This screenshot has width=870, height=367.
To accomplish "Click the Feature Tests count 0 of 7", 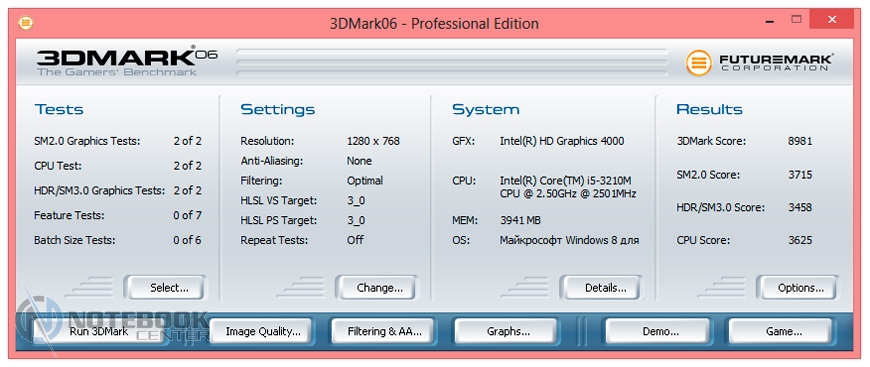I will tap(187, 215).
